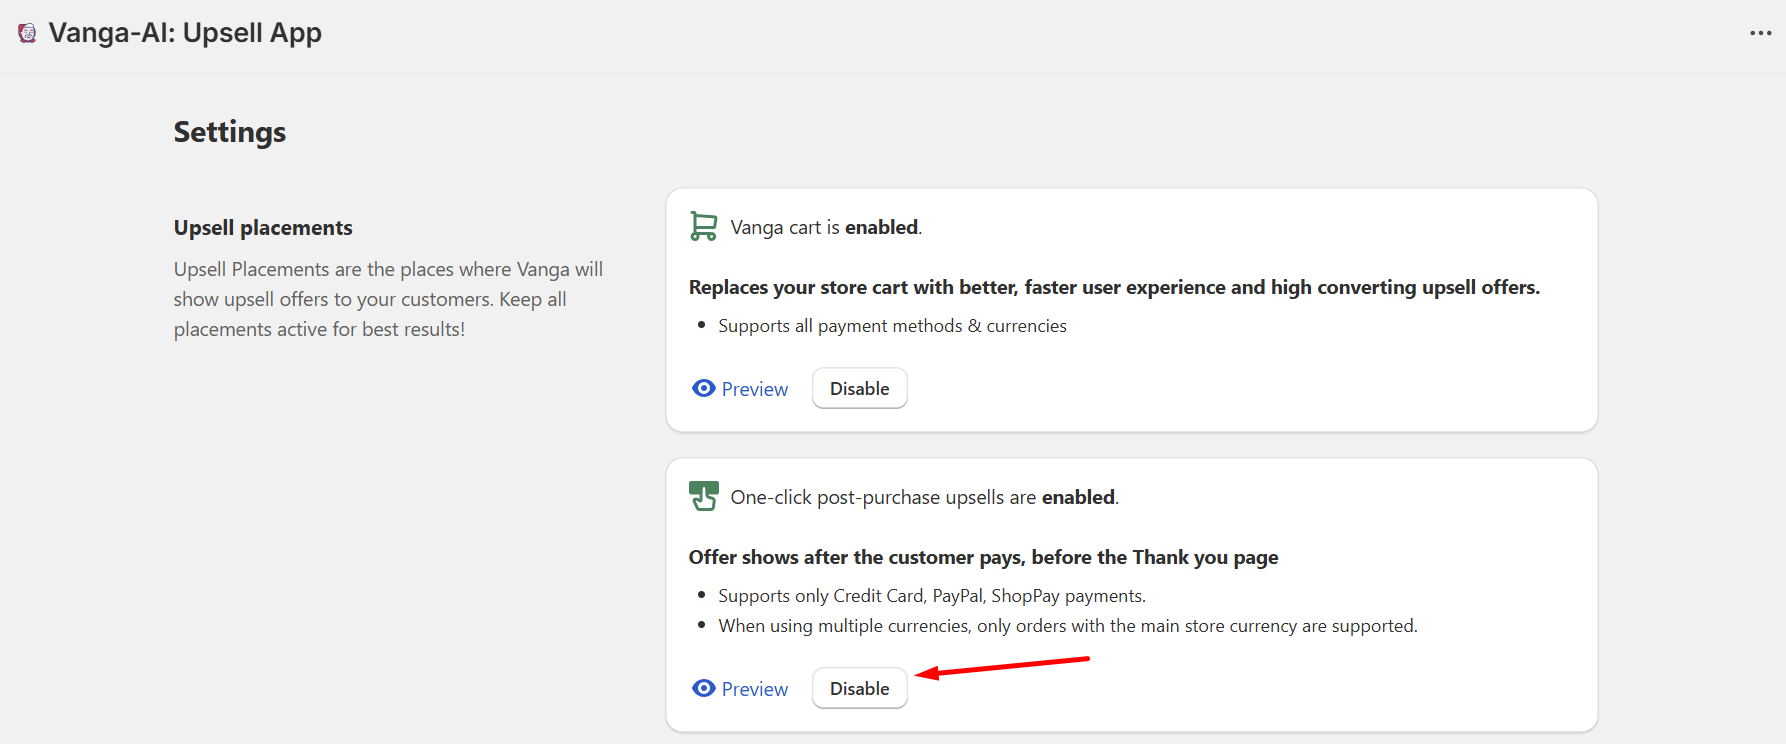
Task: Click 'One-click post-purchase upsells are enabled' text
Action: pos(925,497)
